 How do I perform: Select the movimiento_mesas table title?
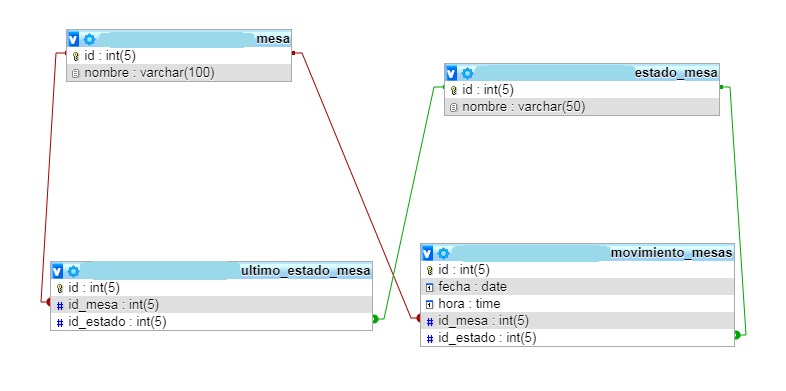click(x=672, y=253)
